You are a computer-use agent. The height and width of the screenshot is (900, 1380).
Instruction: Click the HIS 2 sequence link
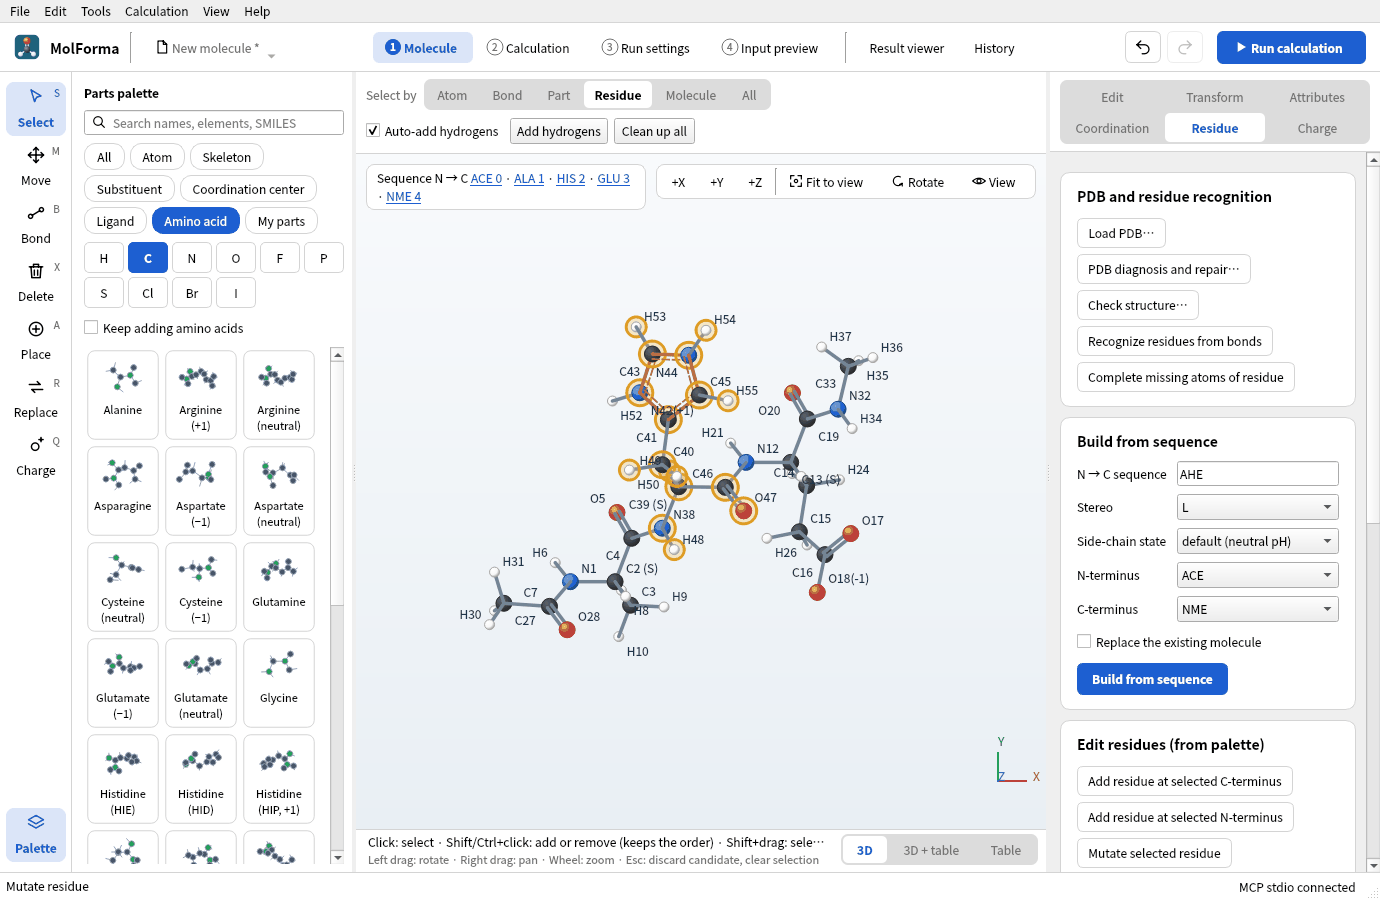coord(571,179)
